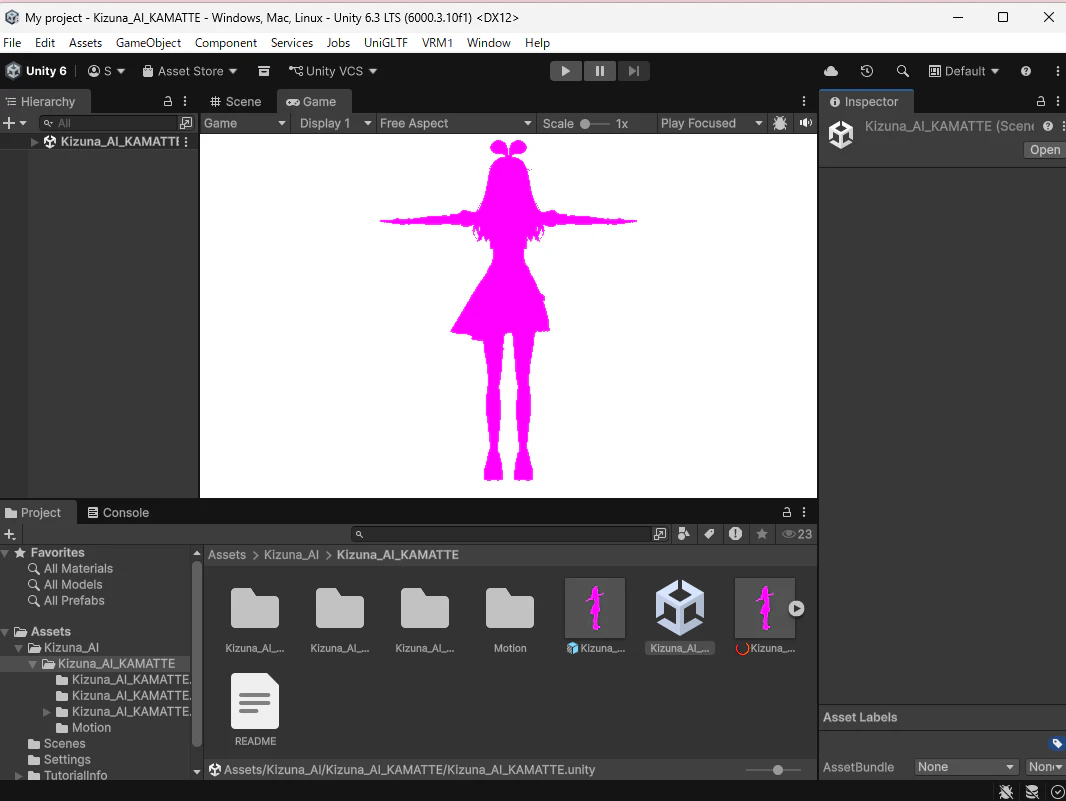The image size is (1066, 801).
Task: Open Hierarchy panel kebab menu
Action: pos(185,101)
